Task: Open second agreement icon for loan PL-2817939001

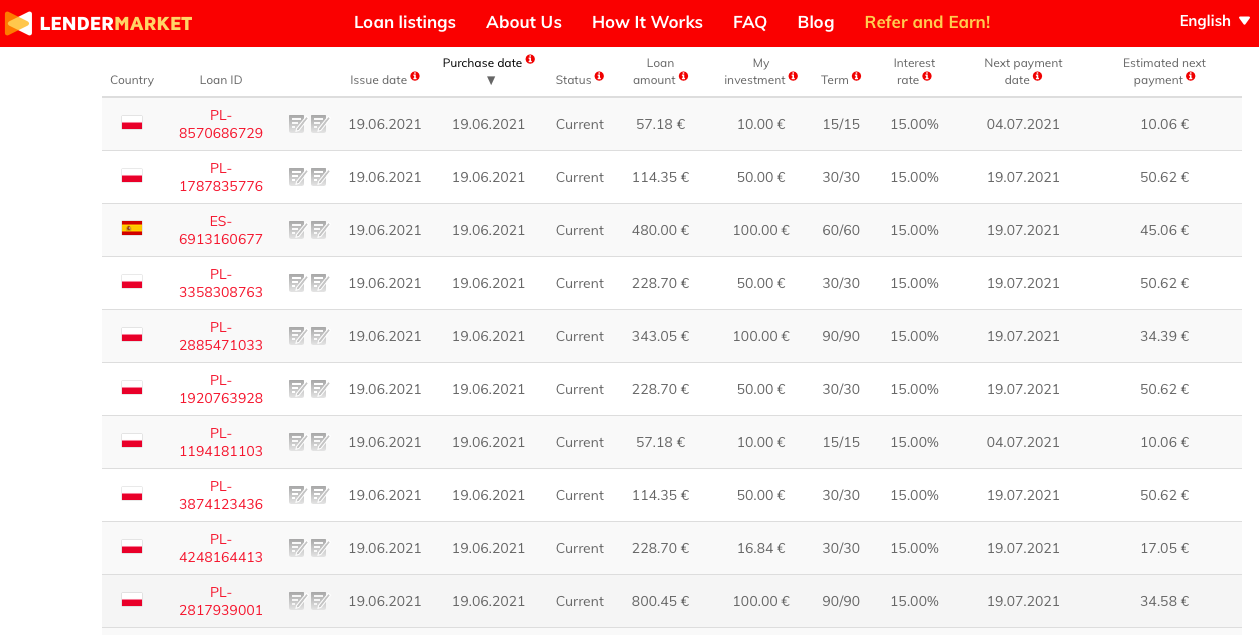Action: pos(319,601)
